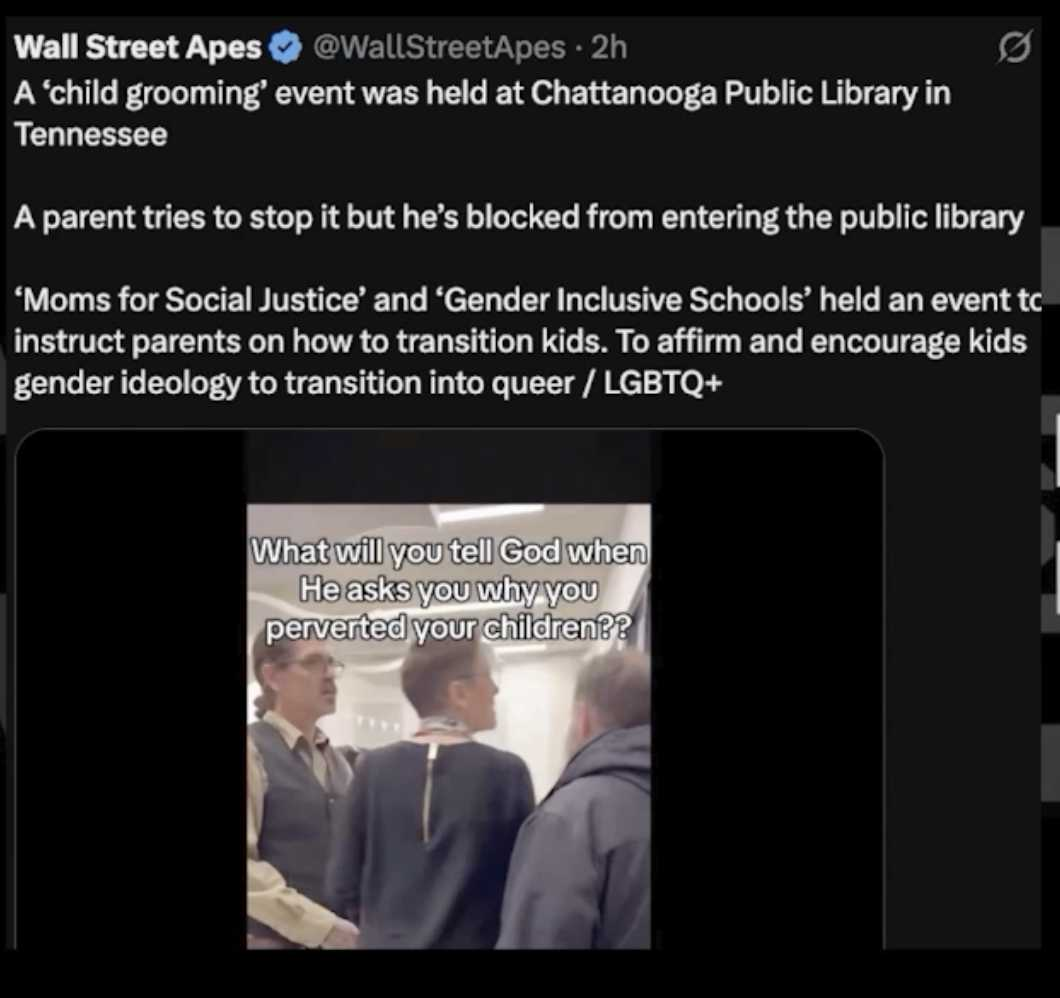The height and width of the screenshot is (998, 1060).
Task: Click the black bar left of video
Action: point(132,690)
